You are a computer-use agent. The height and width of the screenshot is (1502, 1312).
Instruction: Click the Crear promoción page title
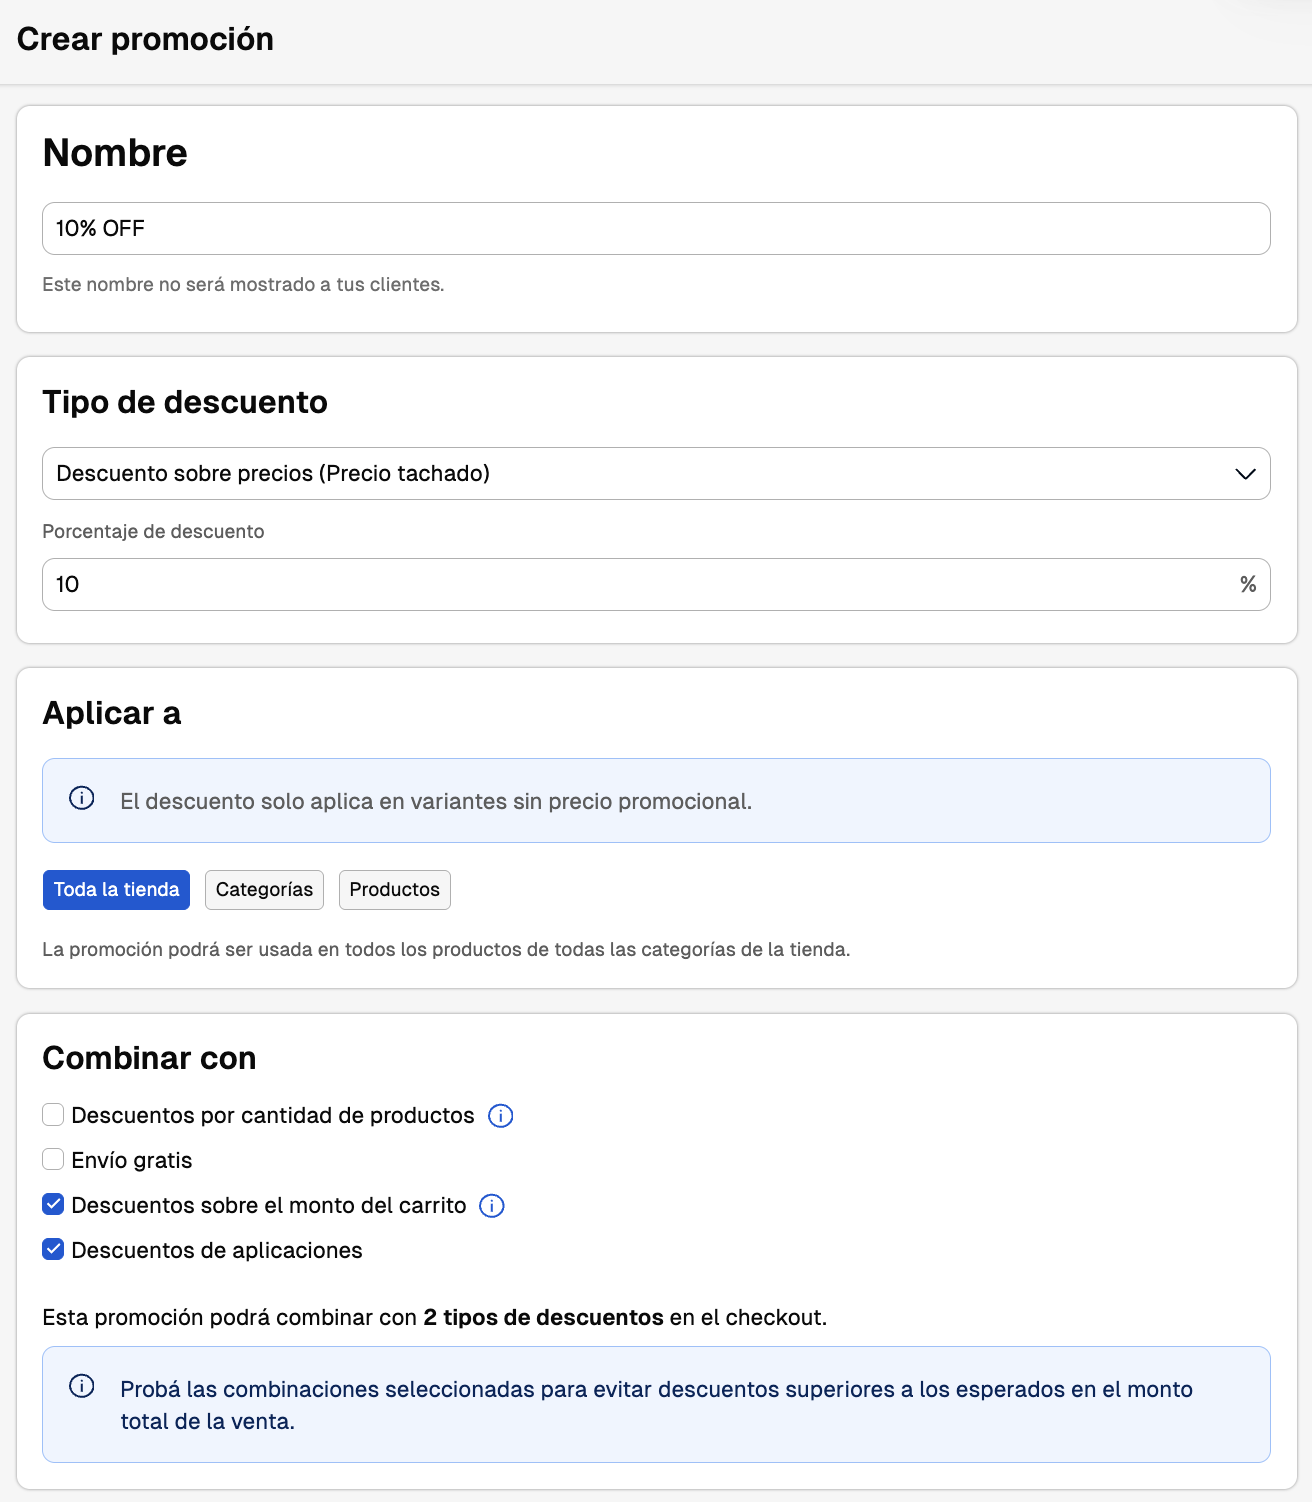coord(145,39)
